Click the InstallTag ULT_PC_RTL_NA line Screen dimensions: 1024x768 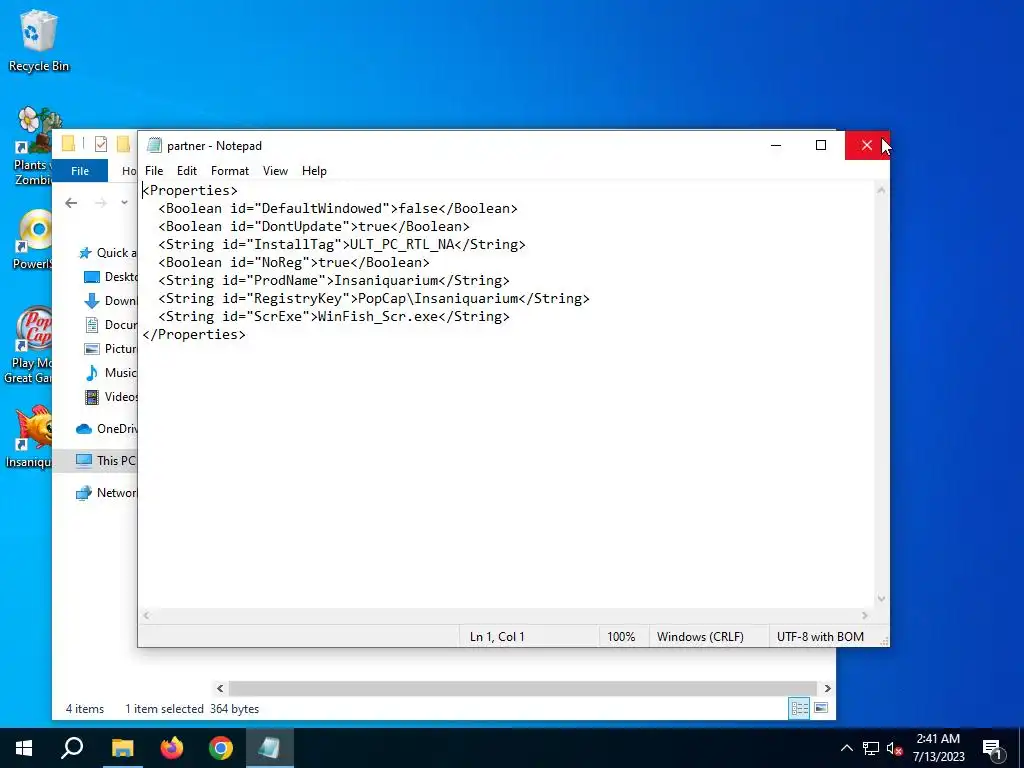pyautogui.click(x=342, y=244)
